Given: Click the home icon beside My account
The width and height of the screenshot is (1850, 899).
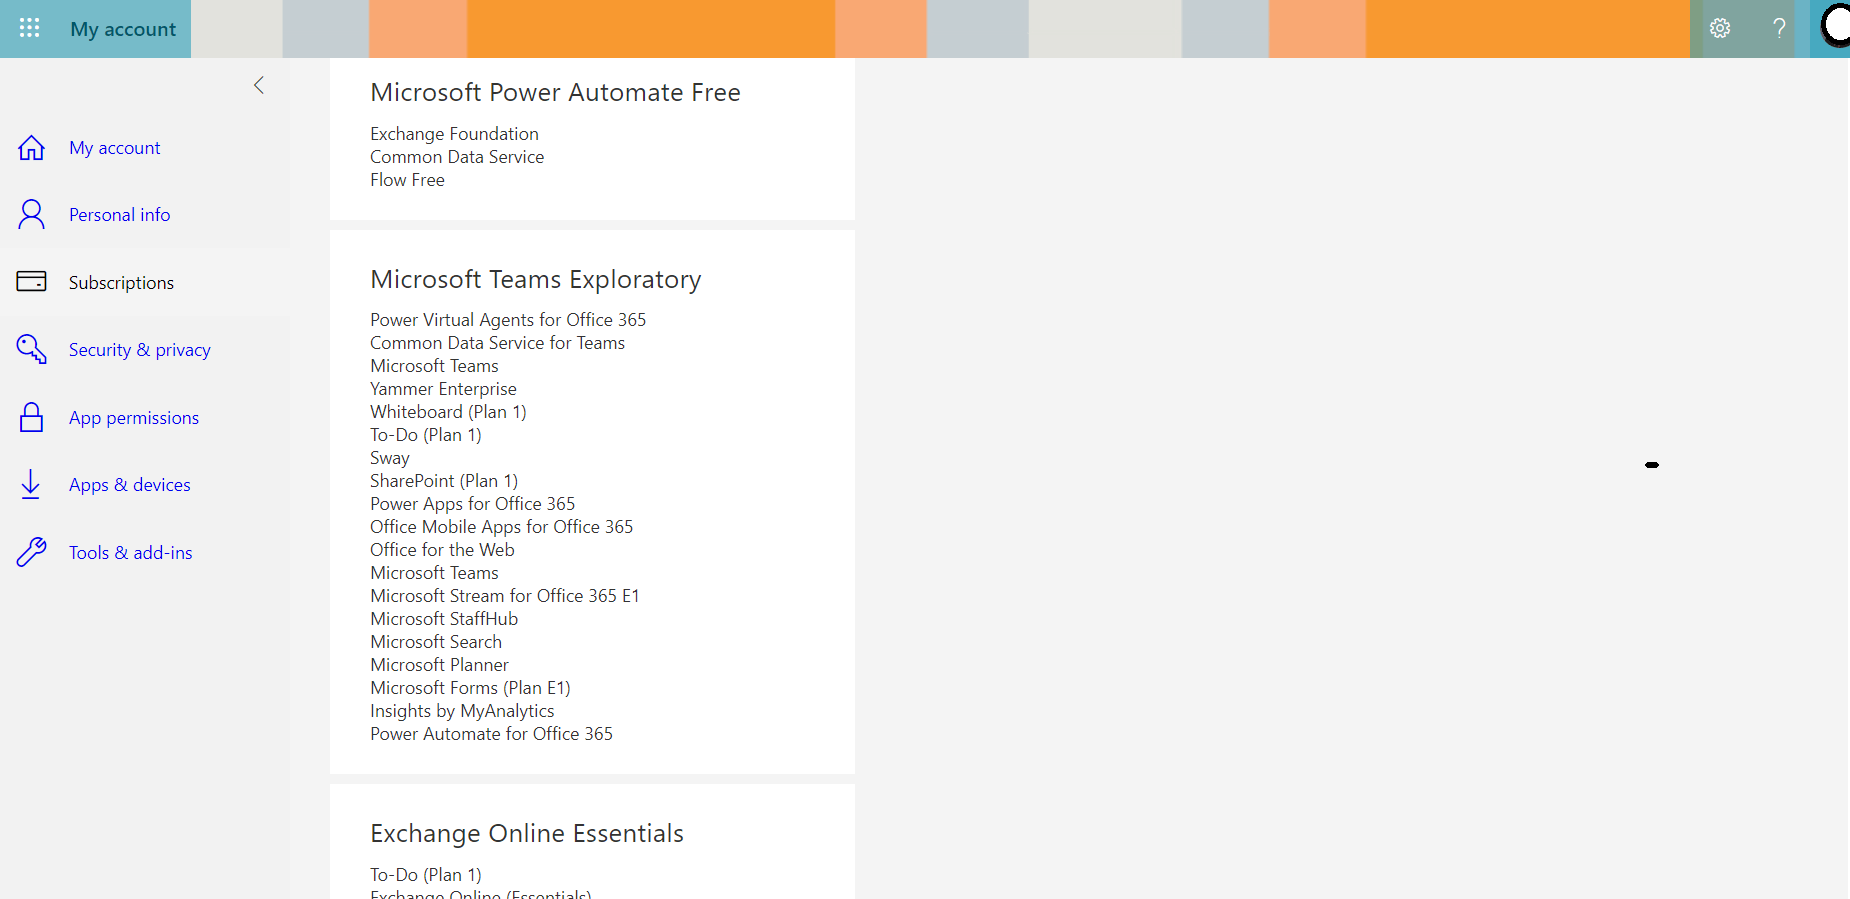Looking at the screenshot, I should [32, 148].
